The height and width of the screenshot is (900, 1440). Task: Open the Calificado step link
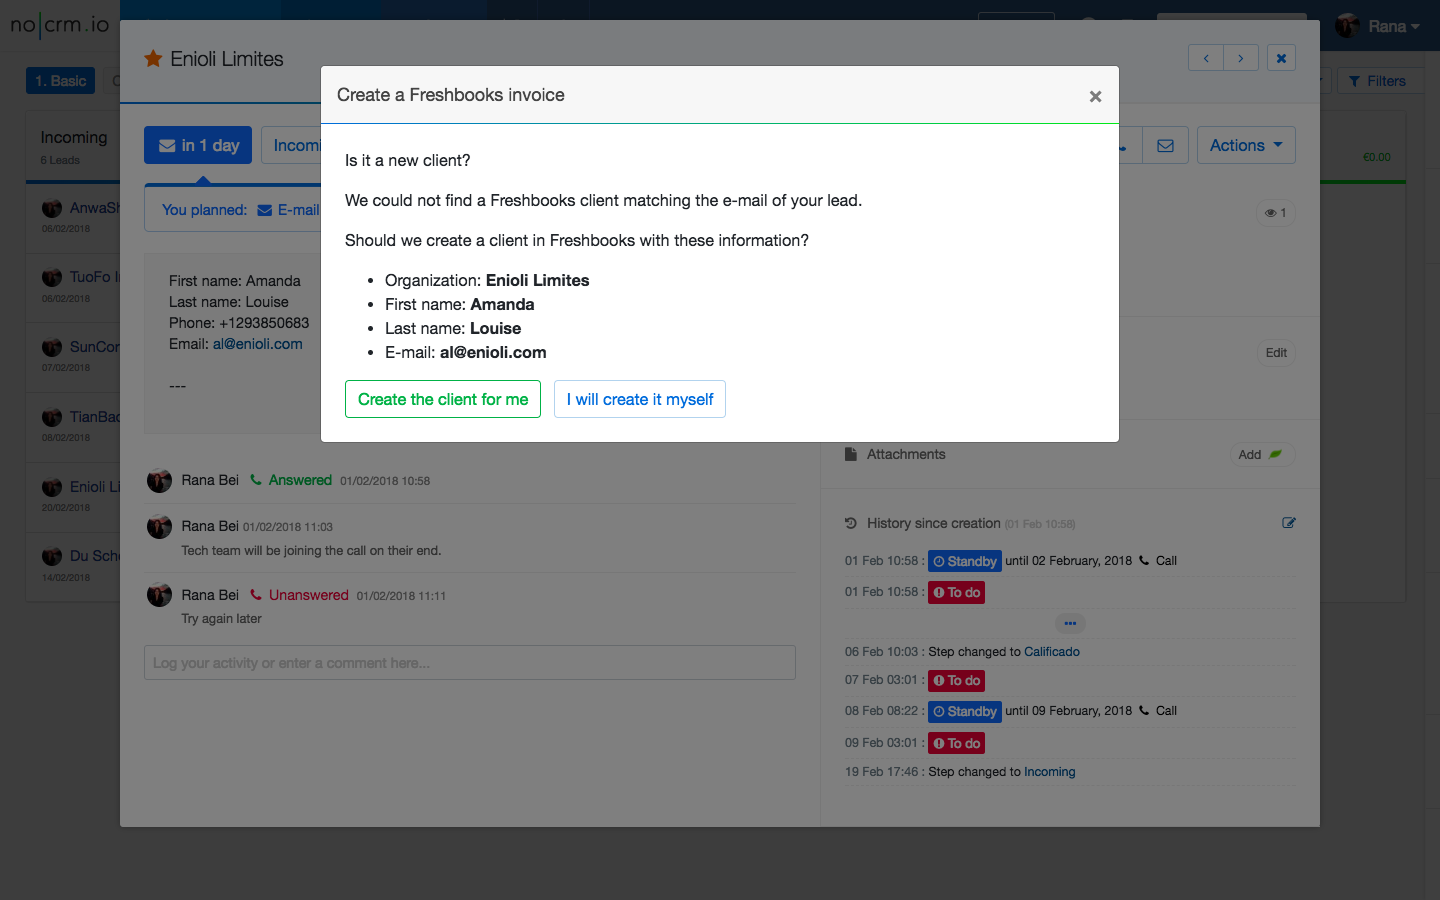[1051, 652]
